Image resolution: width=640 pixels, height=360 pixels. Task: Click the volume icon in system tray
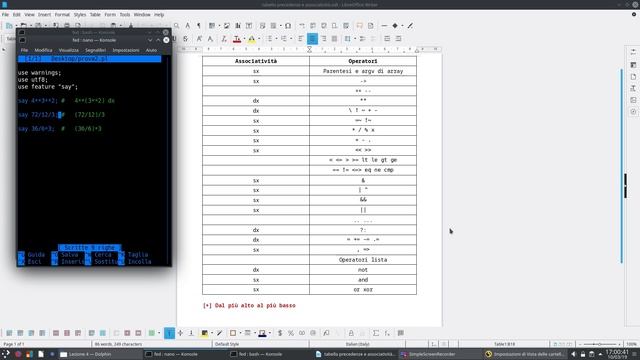tap(573, 354)
